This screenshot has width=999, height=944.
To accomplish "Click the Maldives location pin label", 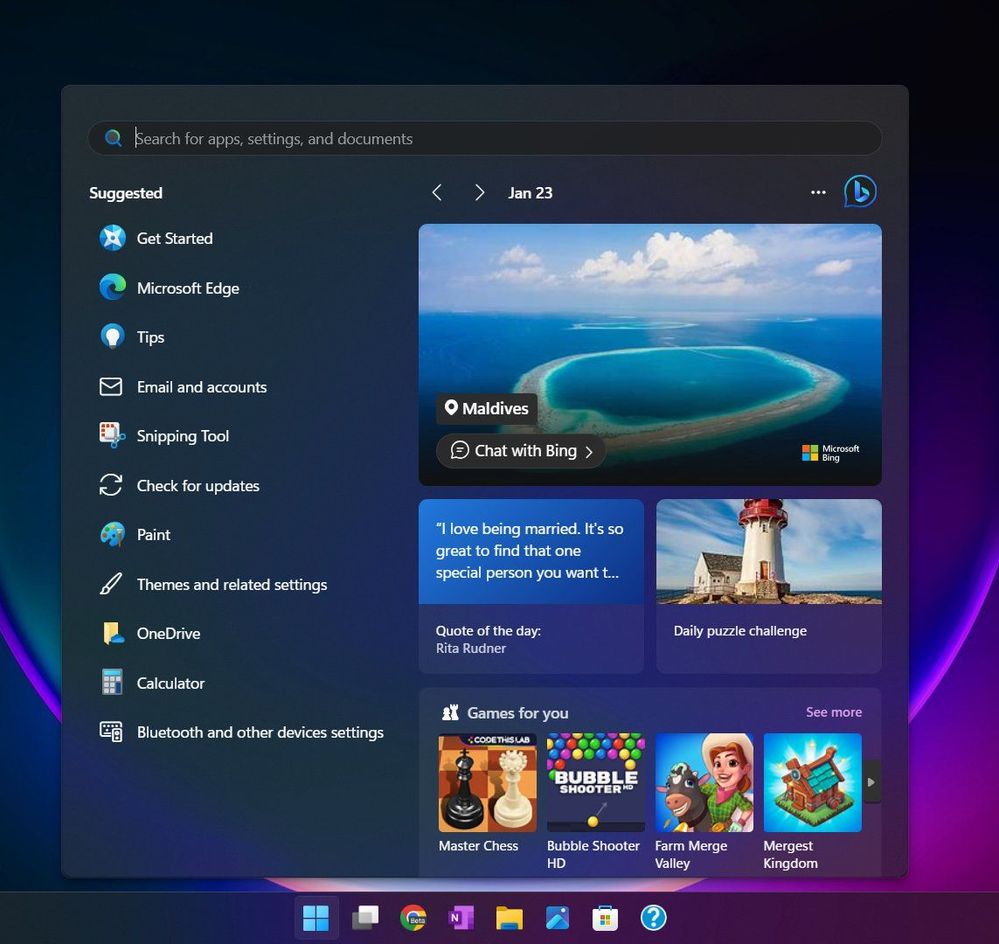I will [487, 408].
